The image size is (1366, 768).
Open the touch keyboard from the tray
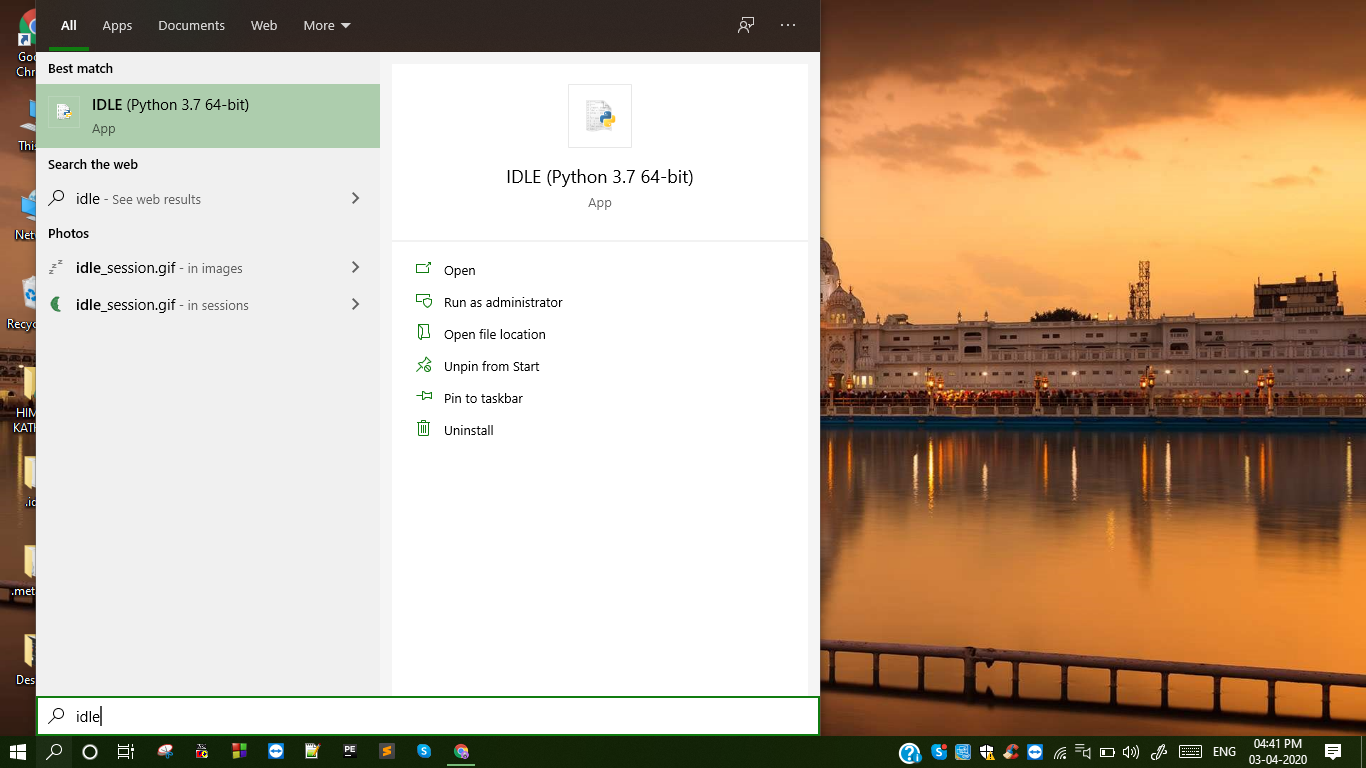pyautogui.click(x=1190, y=752)
